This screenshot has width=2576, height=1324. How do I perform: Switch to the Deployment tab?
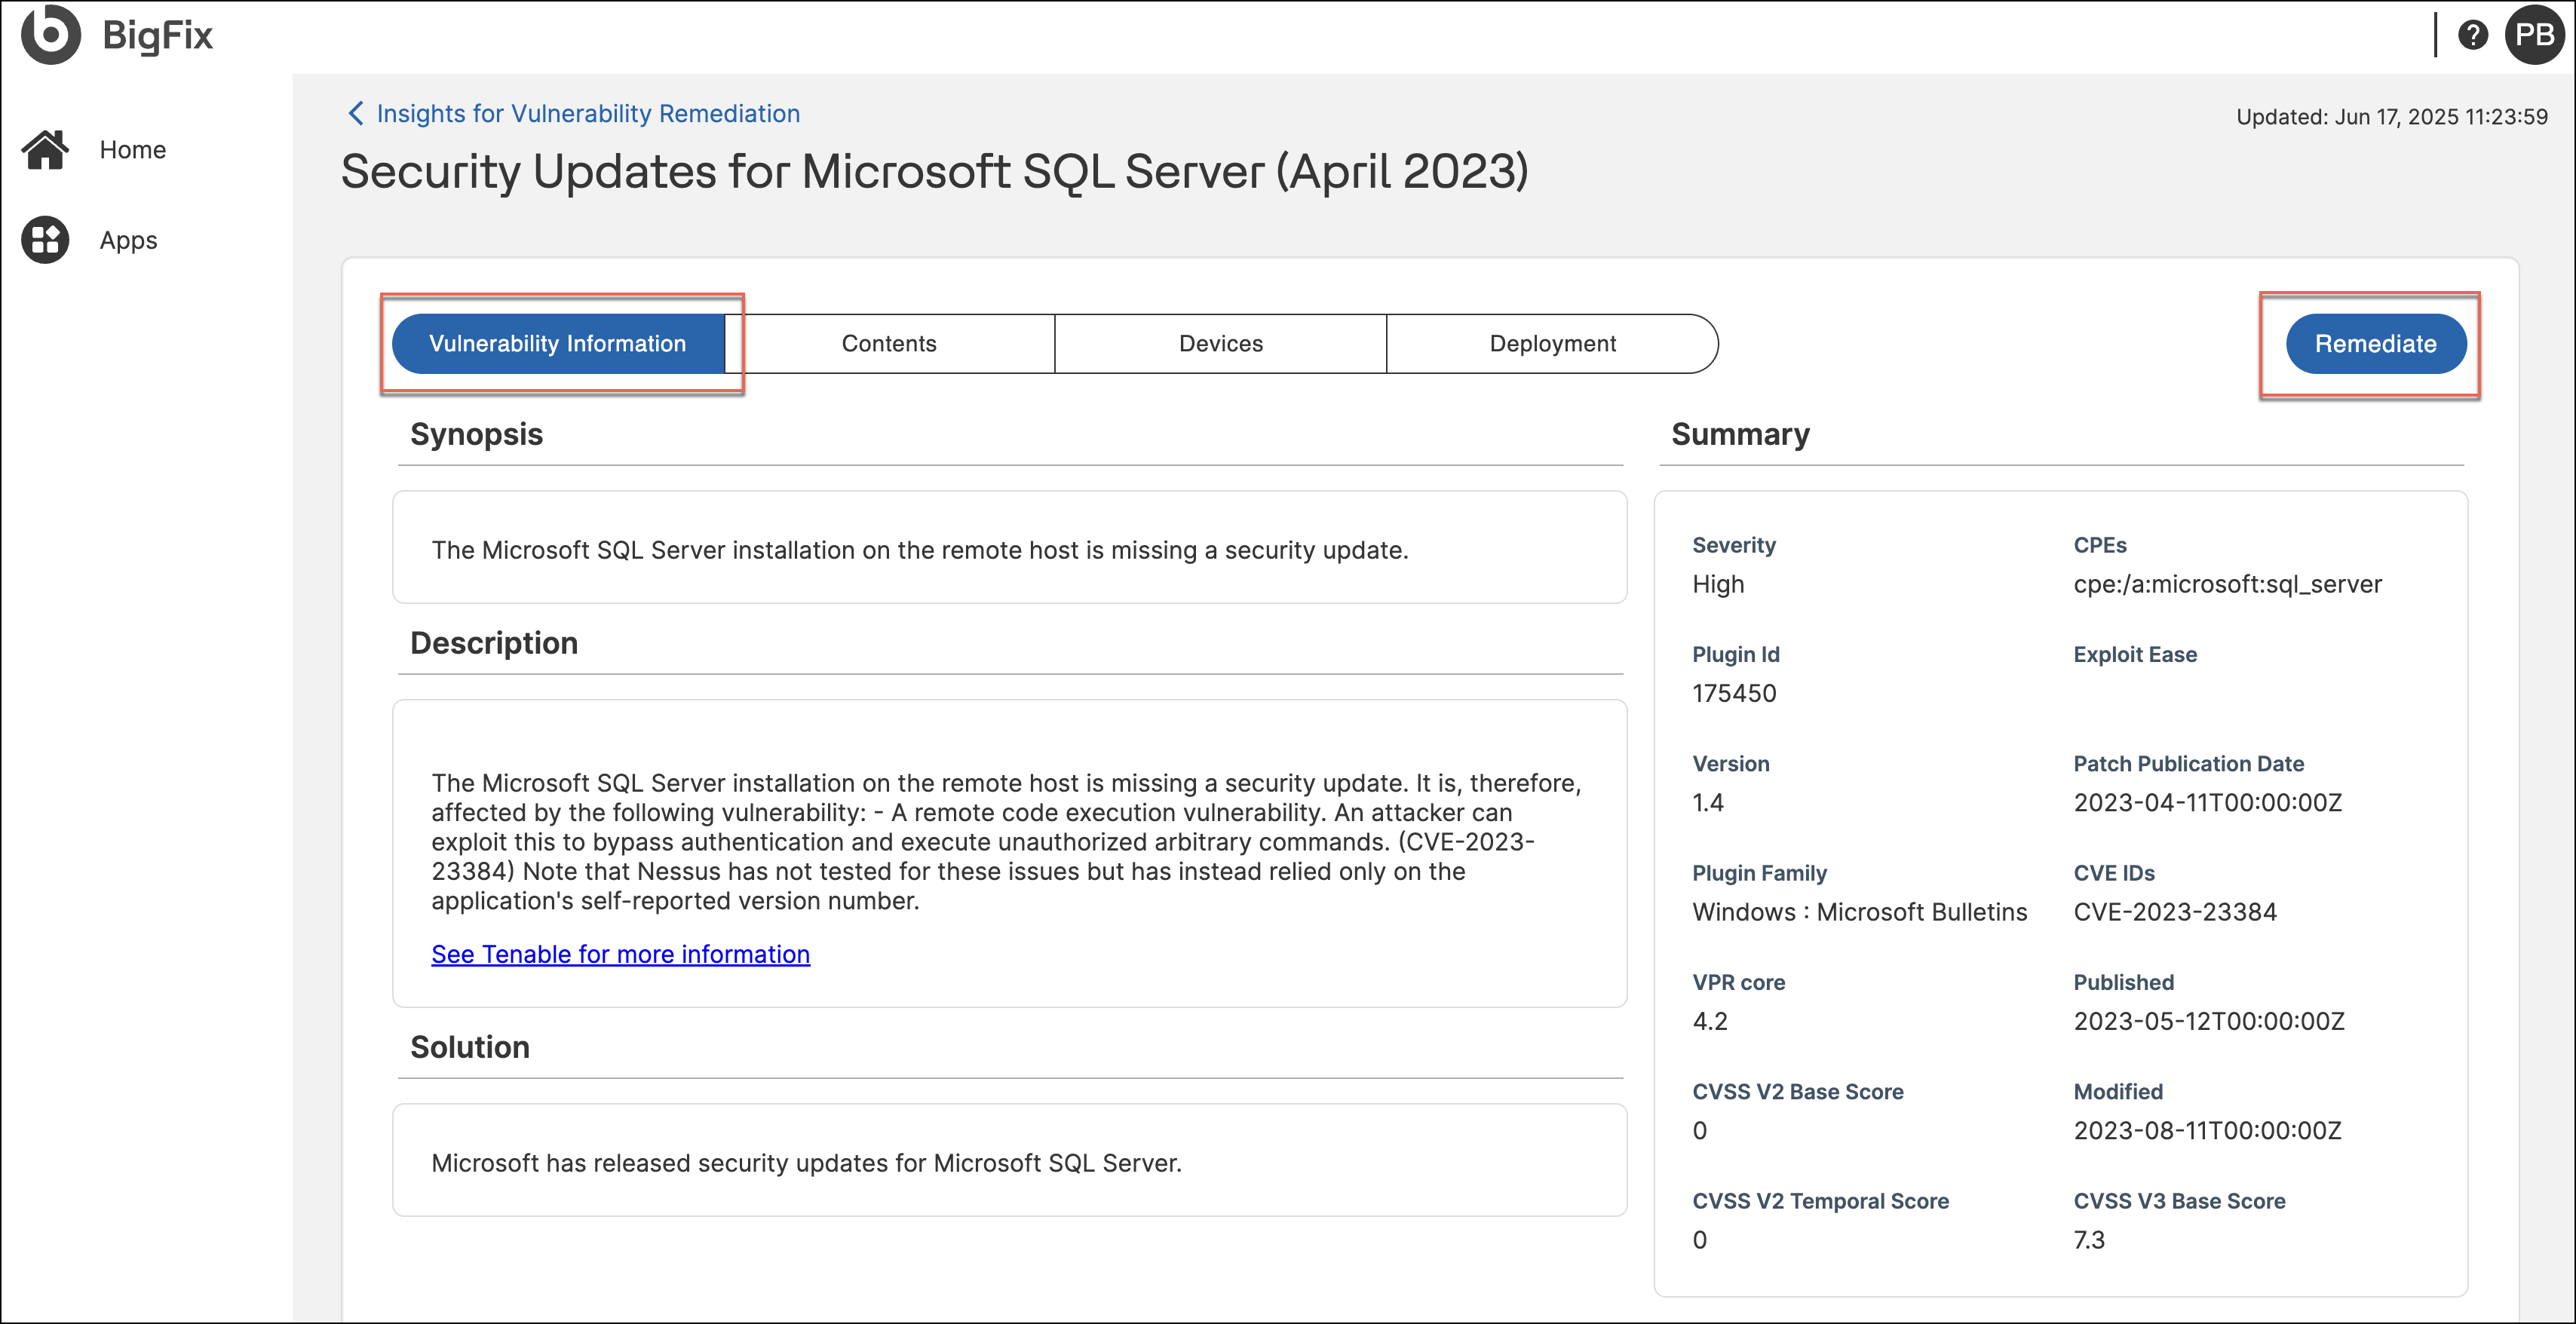click(x=1552, y=344)
